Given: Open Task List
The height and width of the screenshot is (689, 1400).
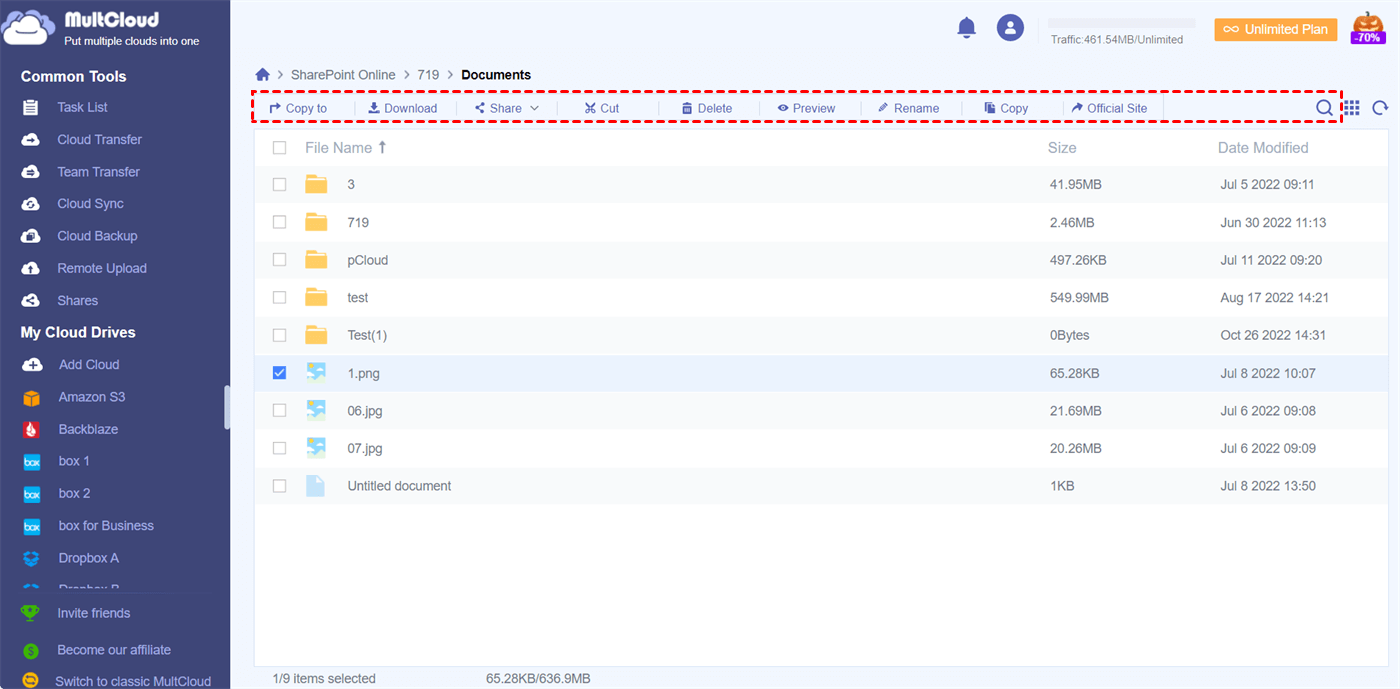Looking at the screenshot, I should [82, 107].
